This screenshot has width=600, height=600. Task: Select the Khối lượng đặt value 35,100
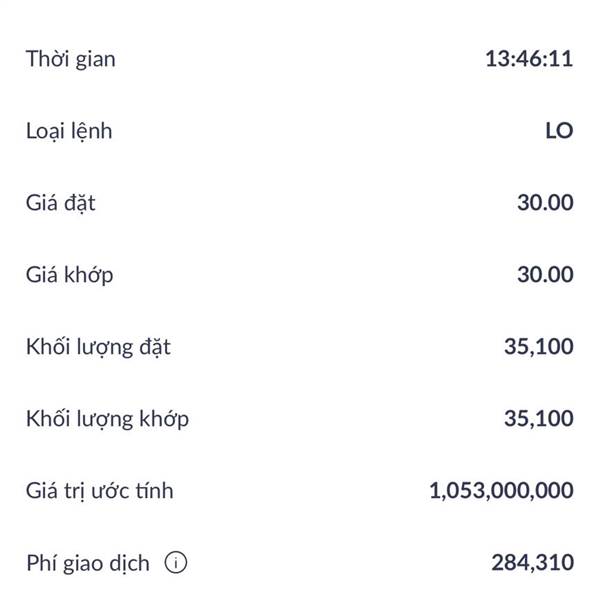(539, 347)
